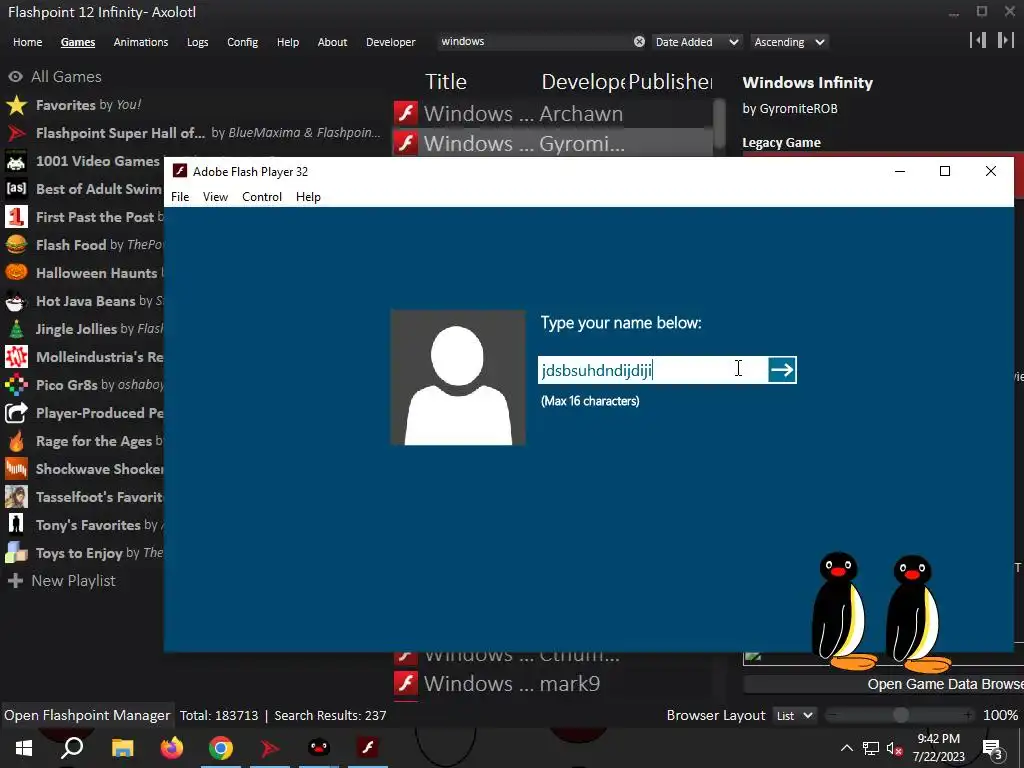Toggle the left sidebar collapse icon
Image resolution: width=1024 pixels, height=768 pixels.
point(978,40)
